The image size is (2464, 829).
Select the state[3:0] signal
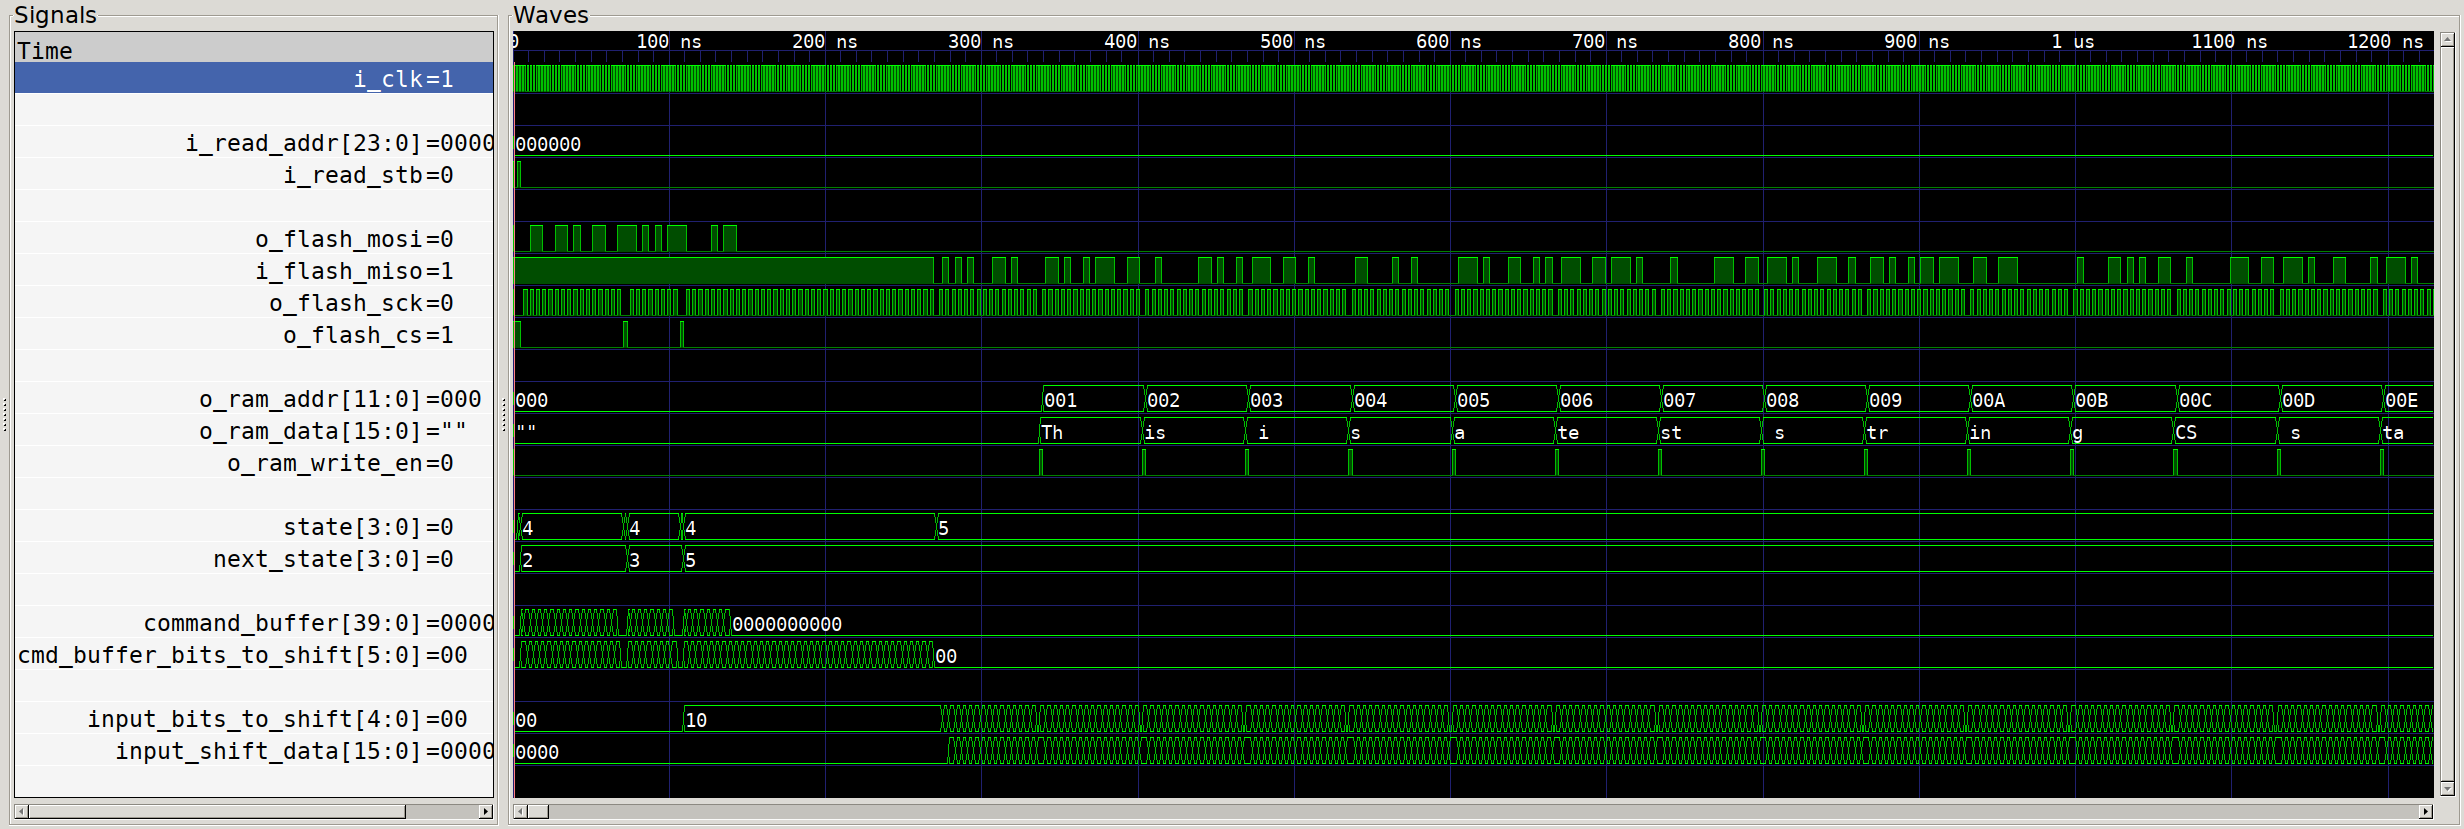click(254, 527)
